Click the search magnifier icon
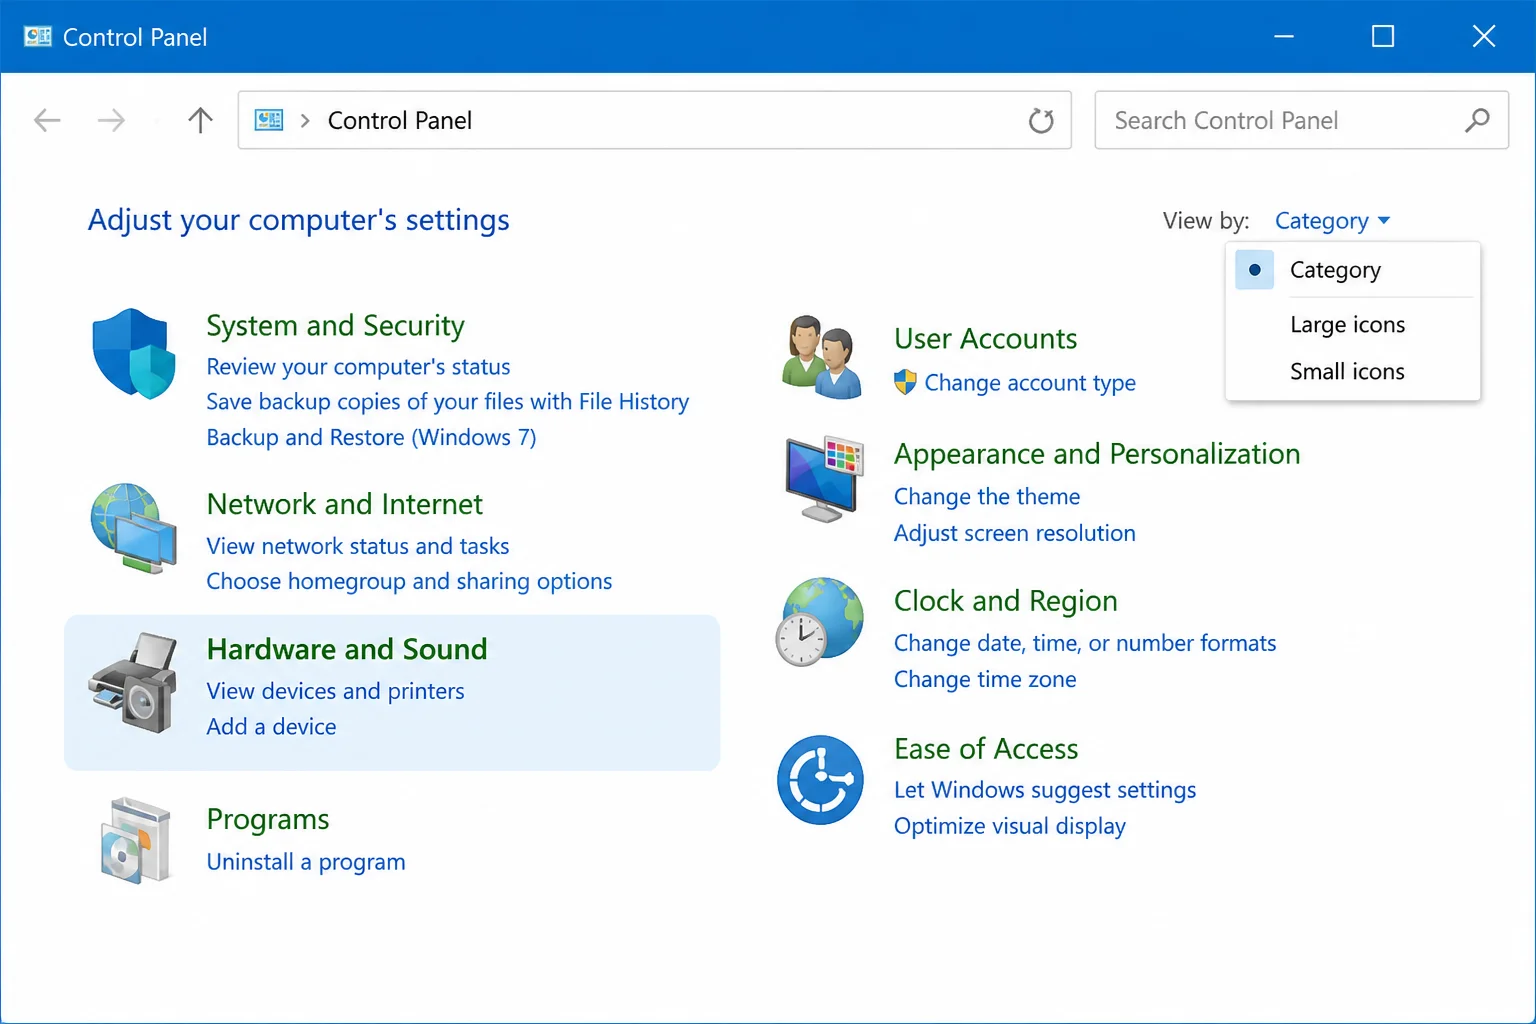Image resolution: width=1536 pixels, height=1024 pixels. [1477, 121]
